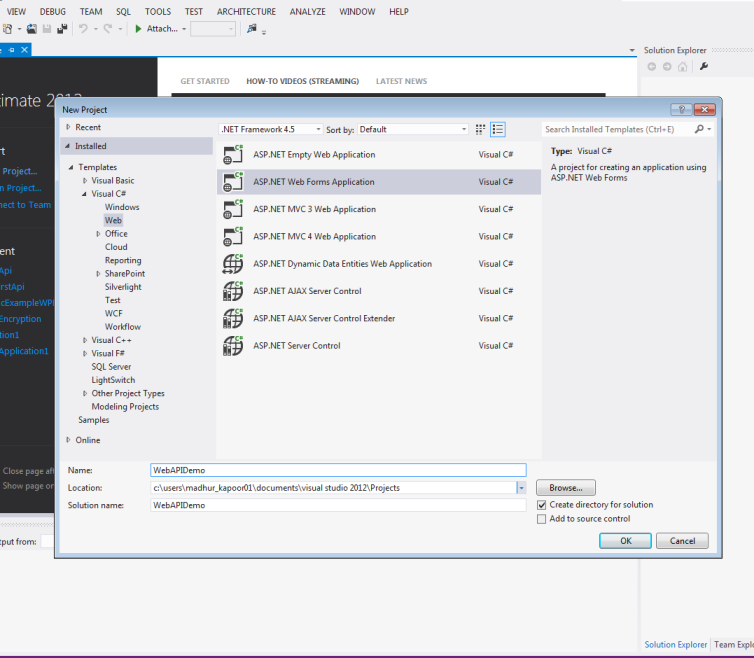Click the ASP.NET Web Forms Application template icon
The width and height of the screenshot is (754, 658).
[233, 182]
